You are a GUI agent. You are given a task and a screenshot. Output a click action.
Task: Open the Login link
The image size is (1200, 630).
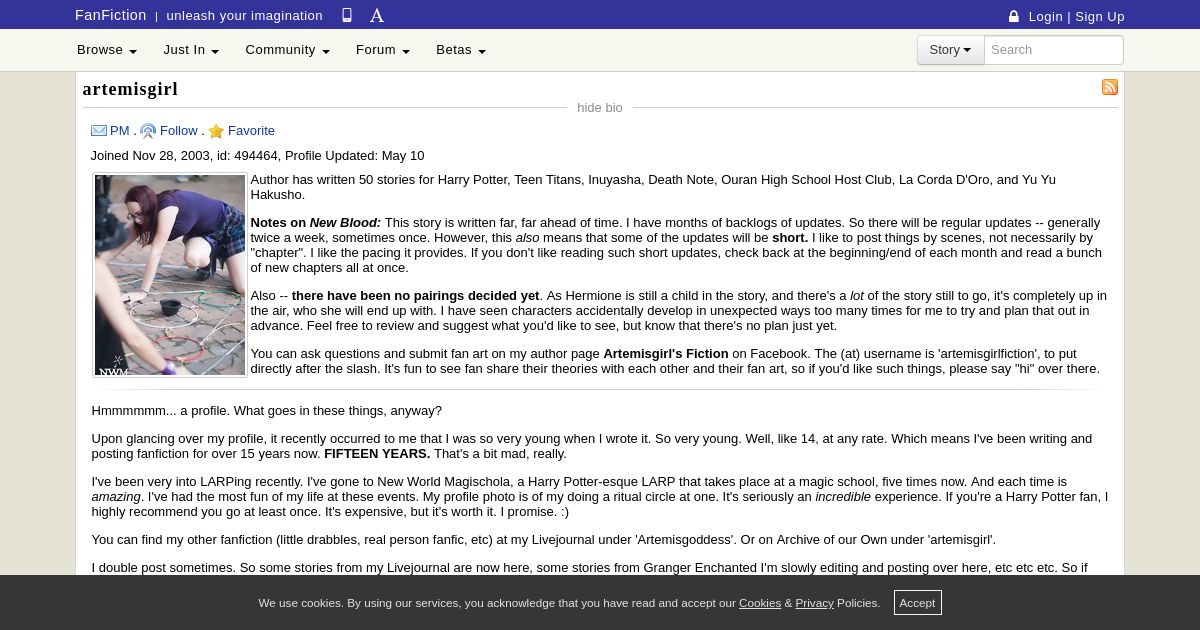click(x=1045, y=16)
